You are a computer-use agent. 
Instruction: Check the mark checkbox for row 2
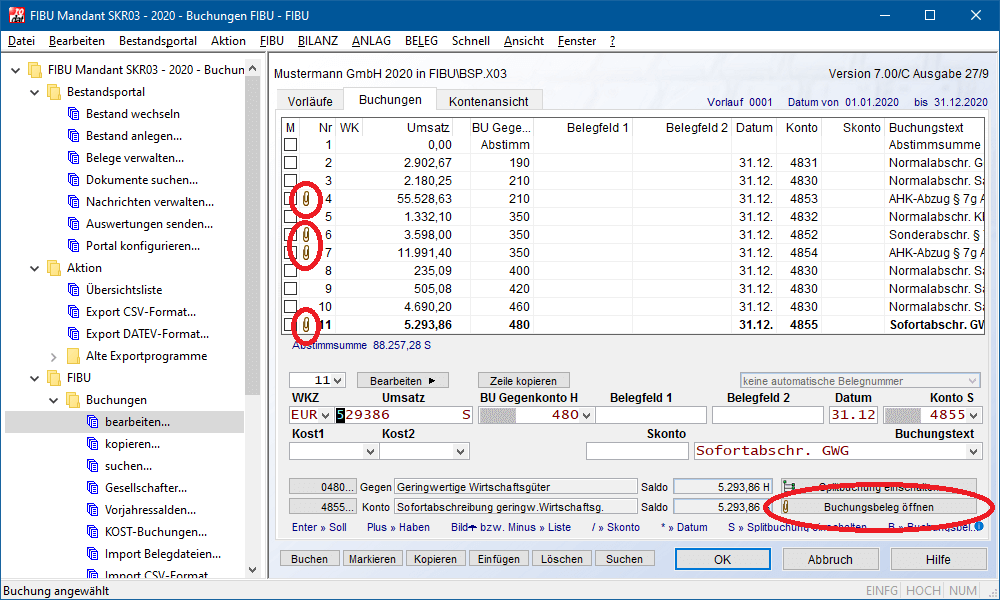point(290,163)
